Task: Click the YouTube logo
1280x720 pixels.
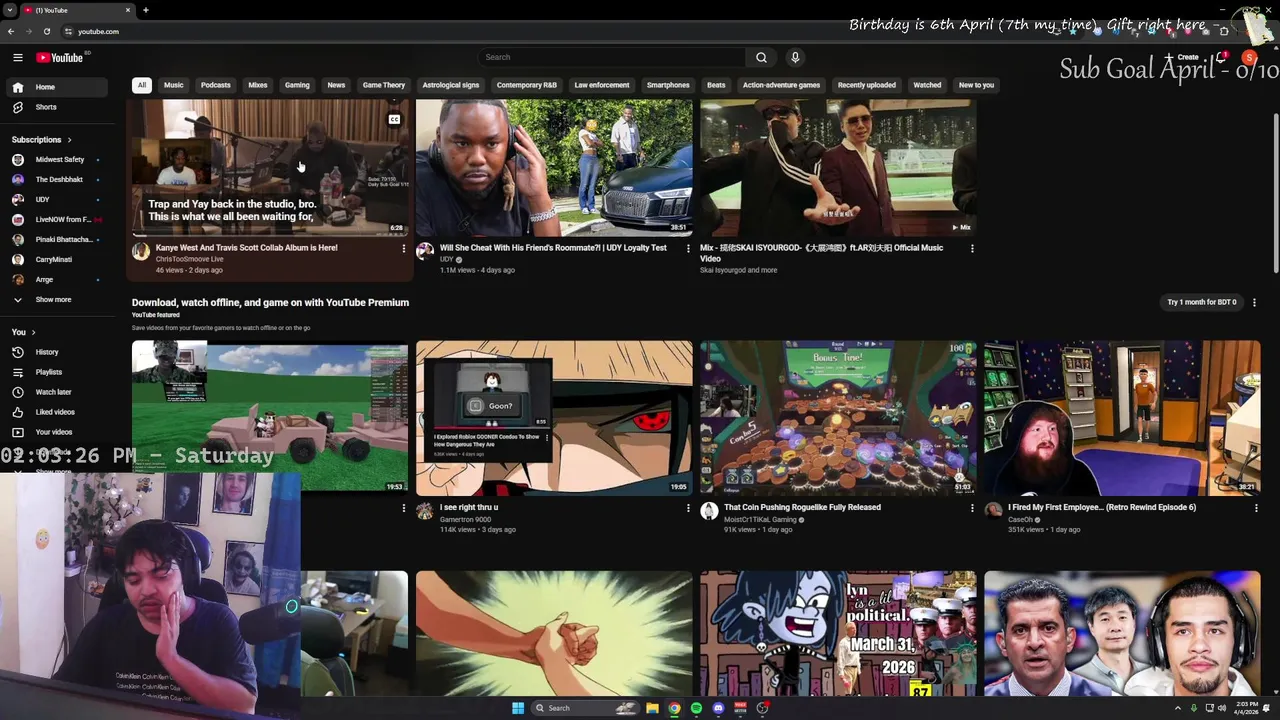Action: coord(60,57)
